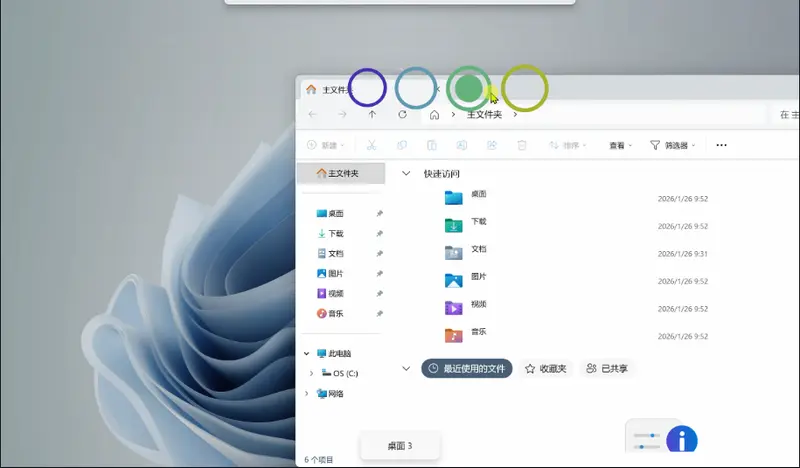
Task: Select 主文件夹 in the navigation pane
Action: click(341, 174)
